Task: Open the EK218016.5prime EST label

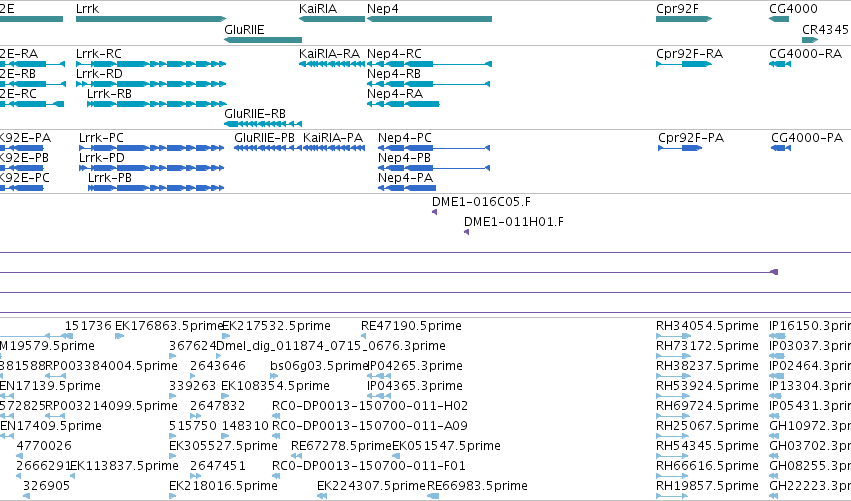Action: pyautogui.click(x=223, y=486)
